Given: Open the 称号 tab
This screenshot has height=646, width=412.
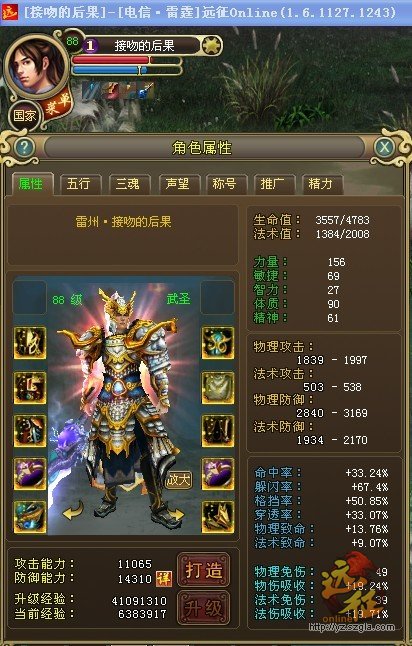Looking at the screenshot, I should pyautogui.click(x=226, y=184).
